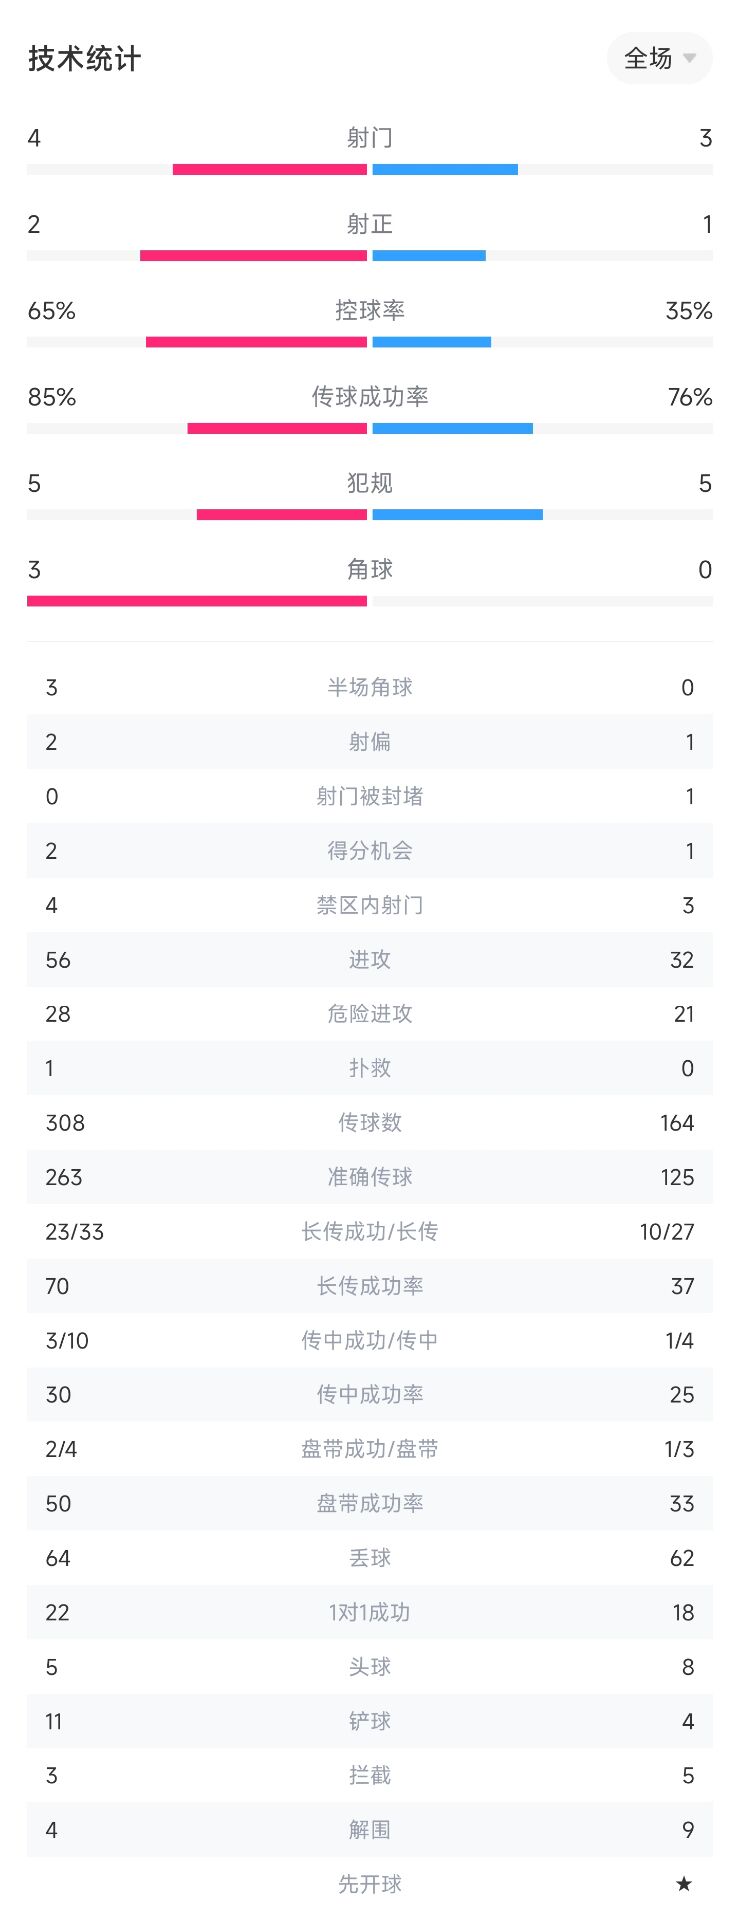Image resolution: width=740 pixels, height=1920 pixels.
Task: Select the 射正 stat label
Action: pyautogui.click(x=370, y=224)
